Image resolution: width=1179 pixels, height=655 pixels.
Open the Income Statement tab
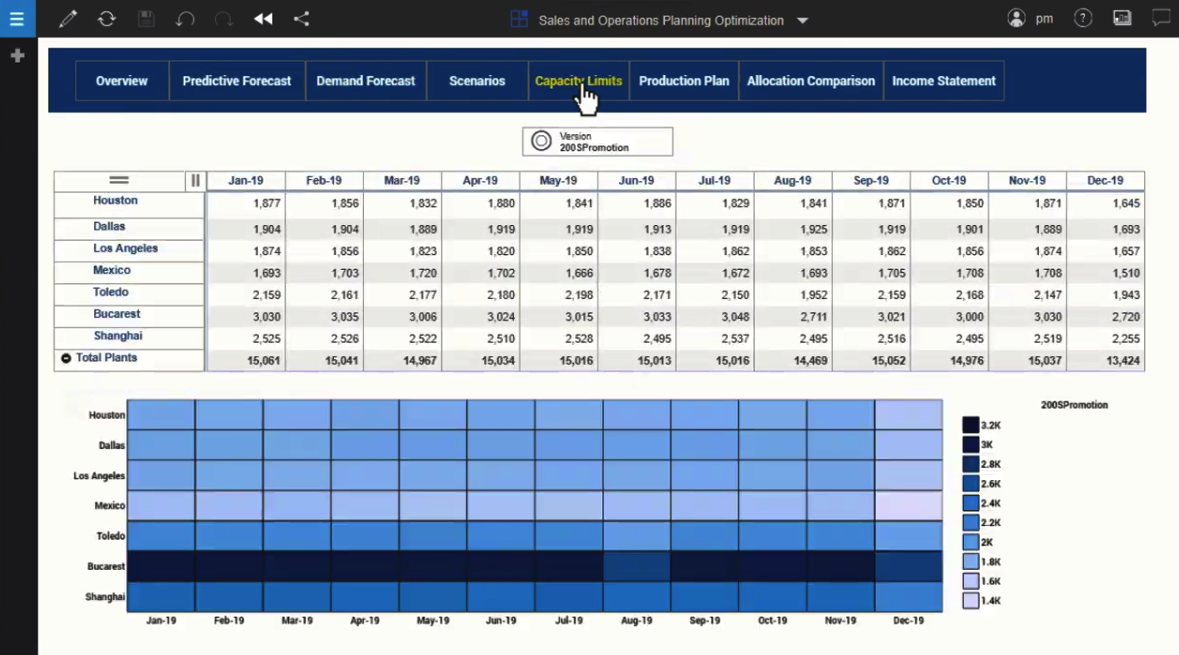pos(943,81)
